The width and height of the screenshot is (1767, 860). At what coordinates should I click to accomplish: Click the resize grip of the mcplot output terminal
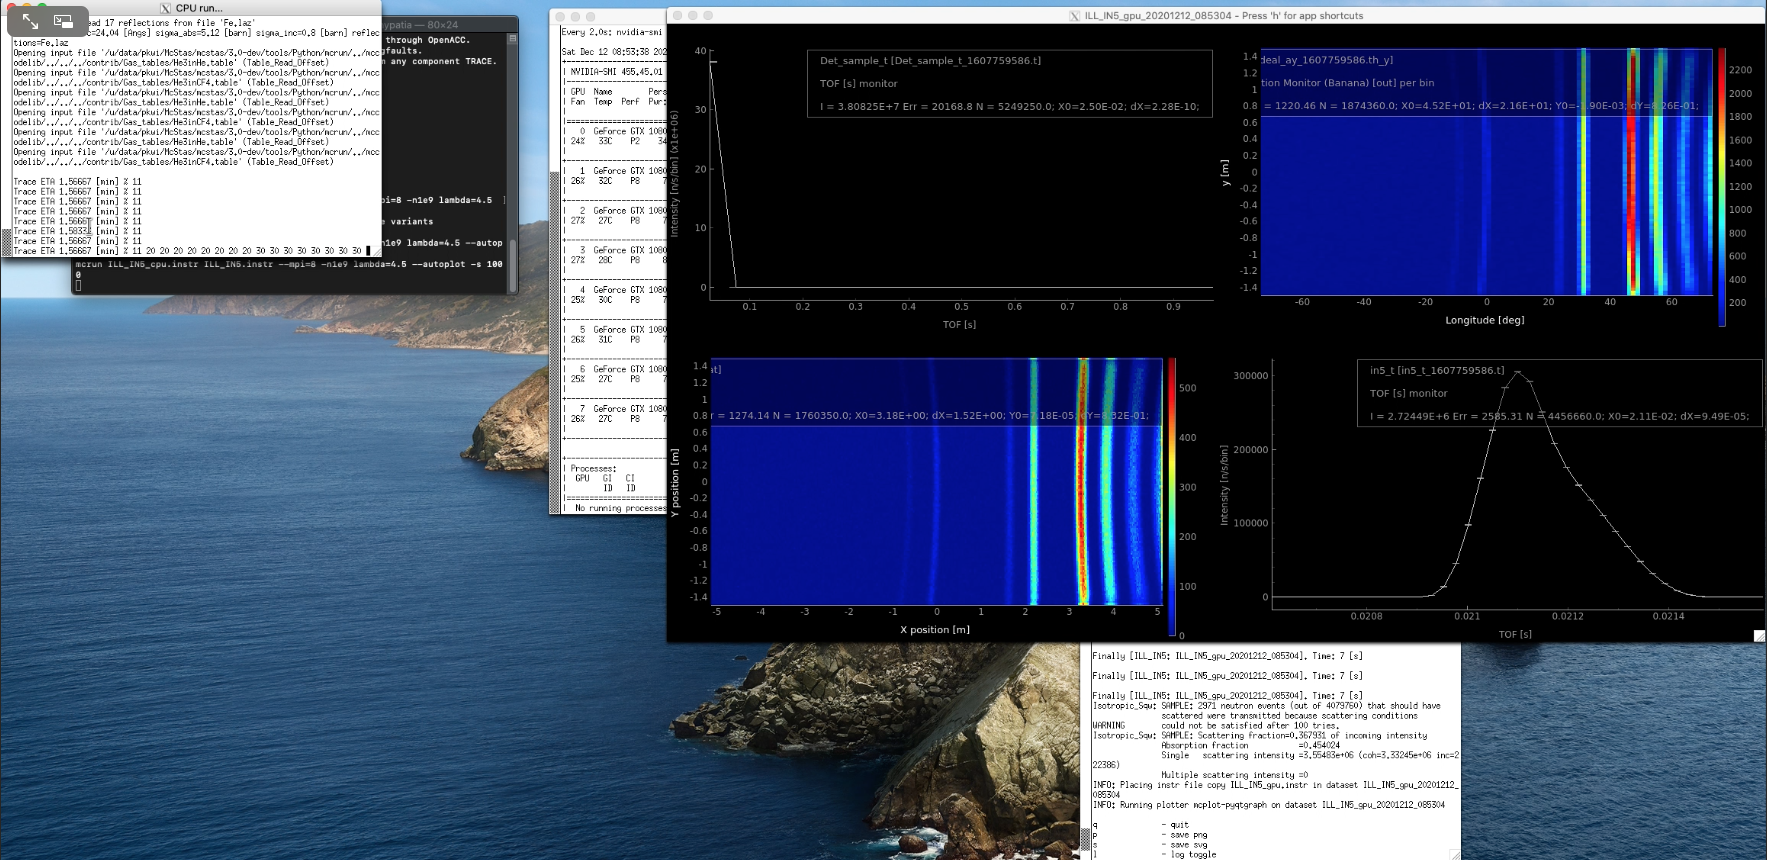1455,854
